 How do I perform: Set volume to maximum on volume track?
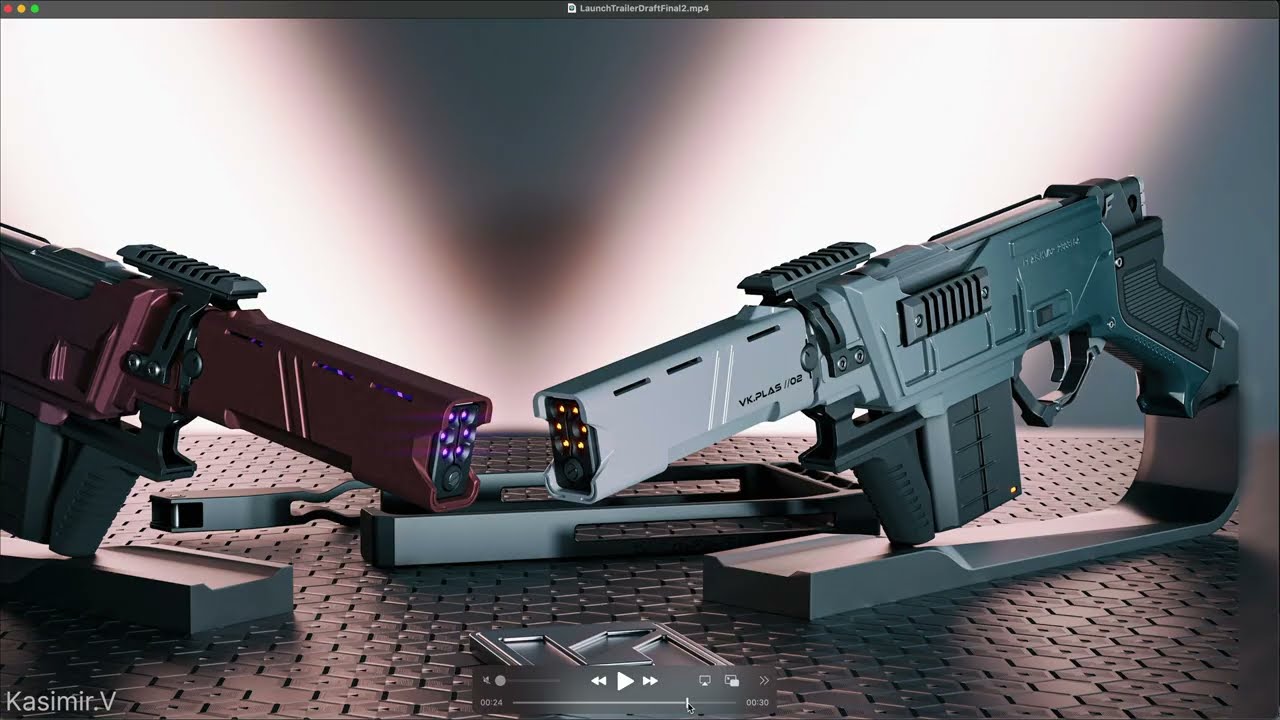click(x=558, y=681)
